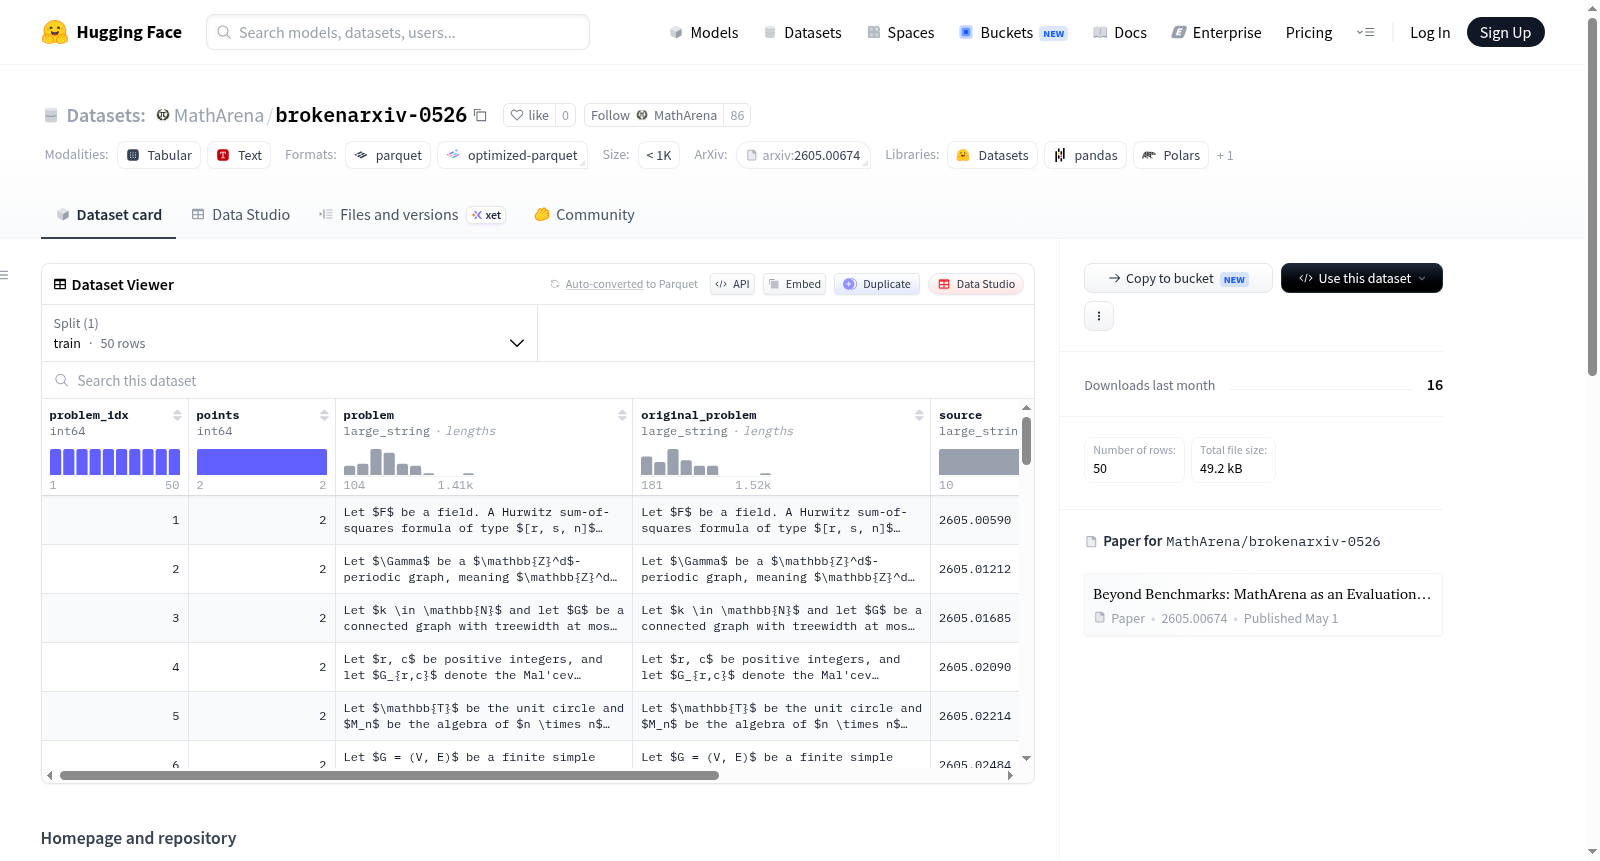Open the MathArena organization link in title
Image resolution: width=1600 pixels, height=861 pixels.
219,115
